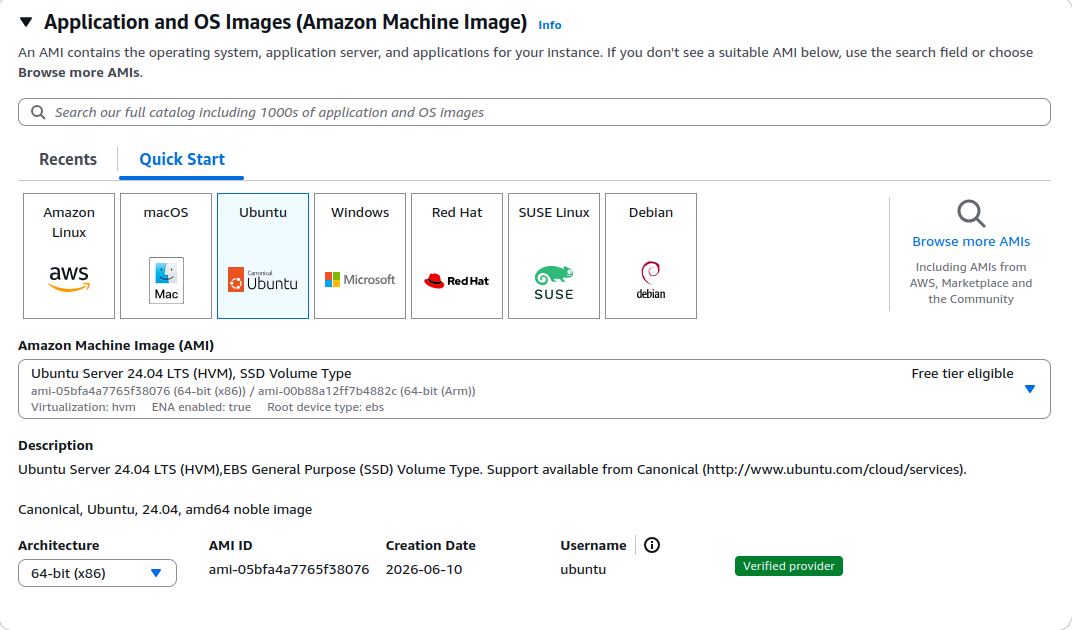Select the macOS AMI tile

(166, 256)
